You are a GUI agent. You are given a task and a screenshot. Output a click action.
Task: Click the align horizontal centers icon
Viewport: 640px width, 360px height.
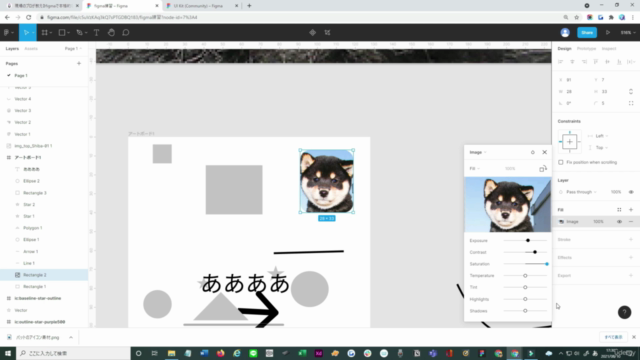click(x=572, y=62)
